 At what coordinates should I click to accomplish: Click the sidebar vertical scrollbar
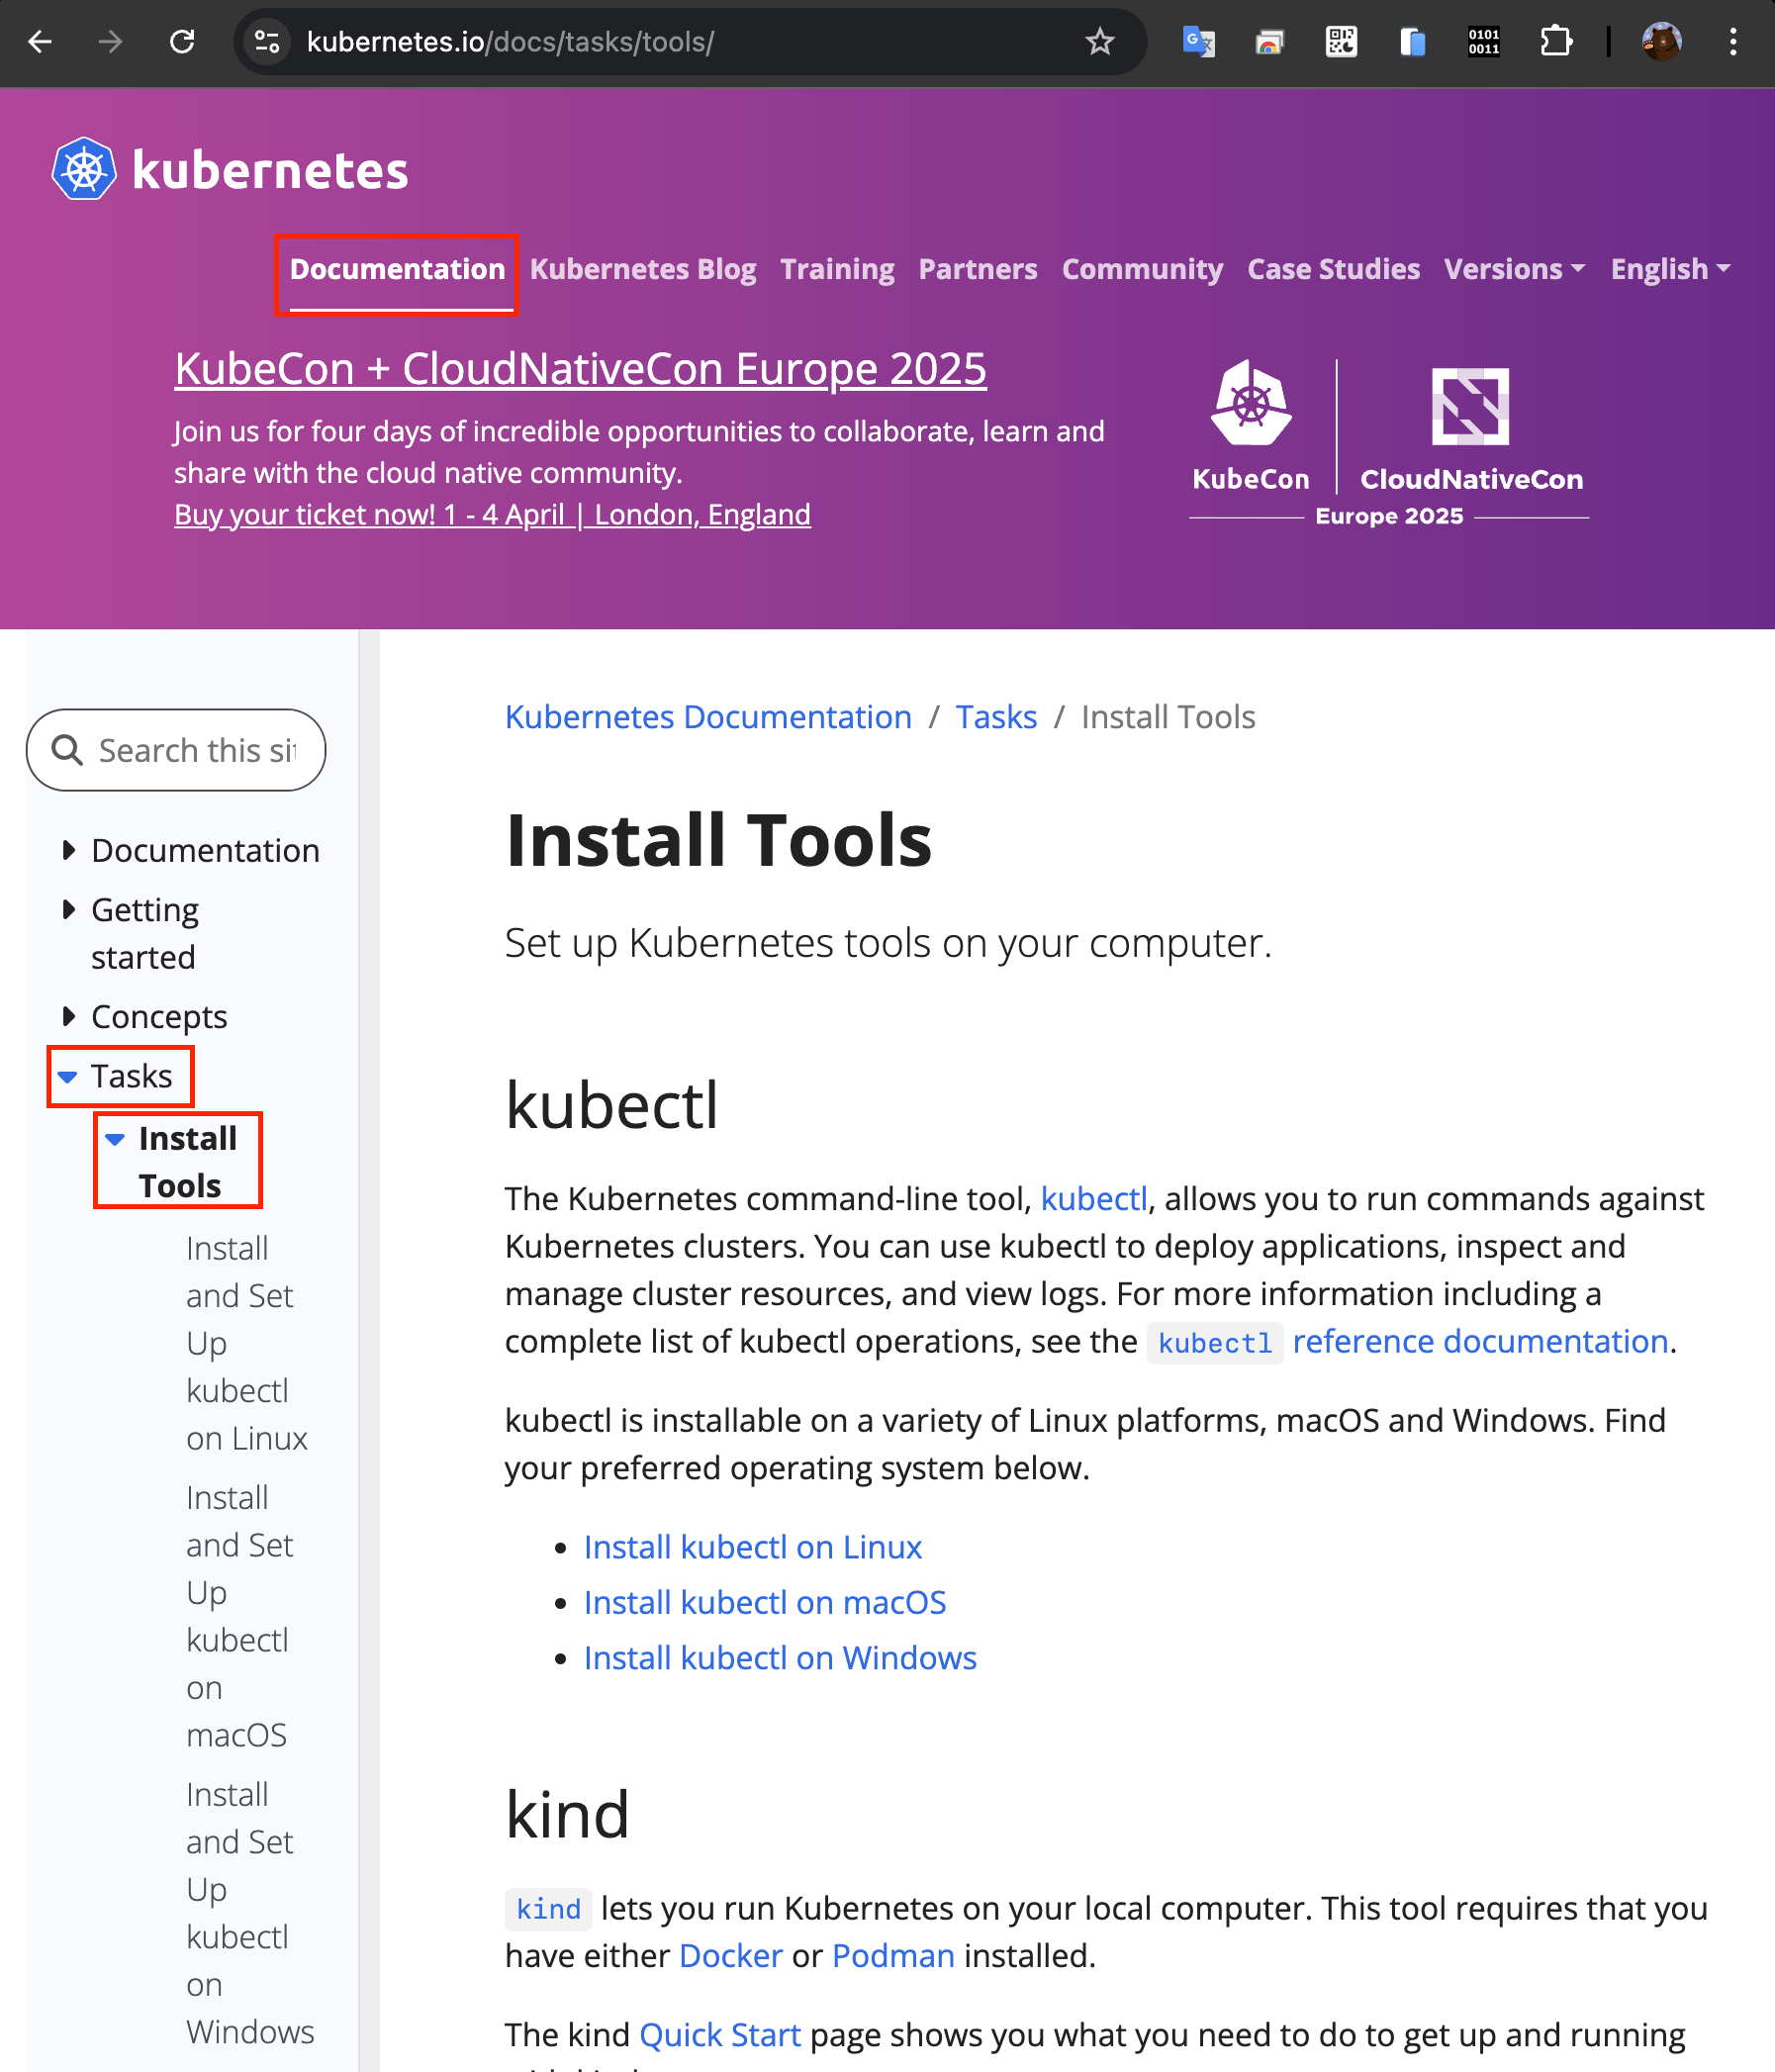pyautogui.click(x=369, y=1350)
